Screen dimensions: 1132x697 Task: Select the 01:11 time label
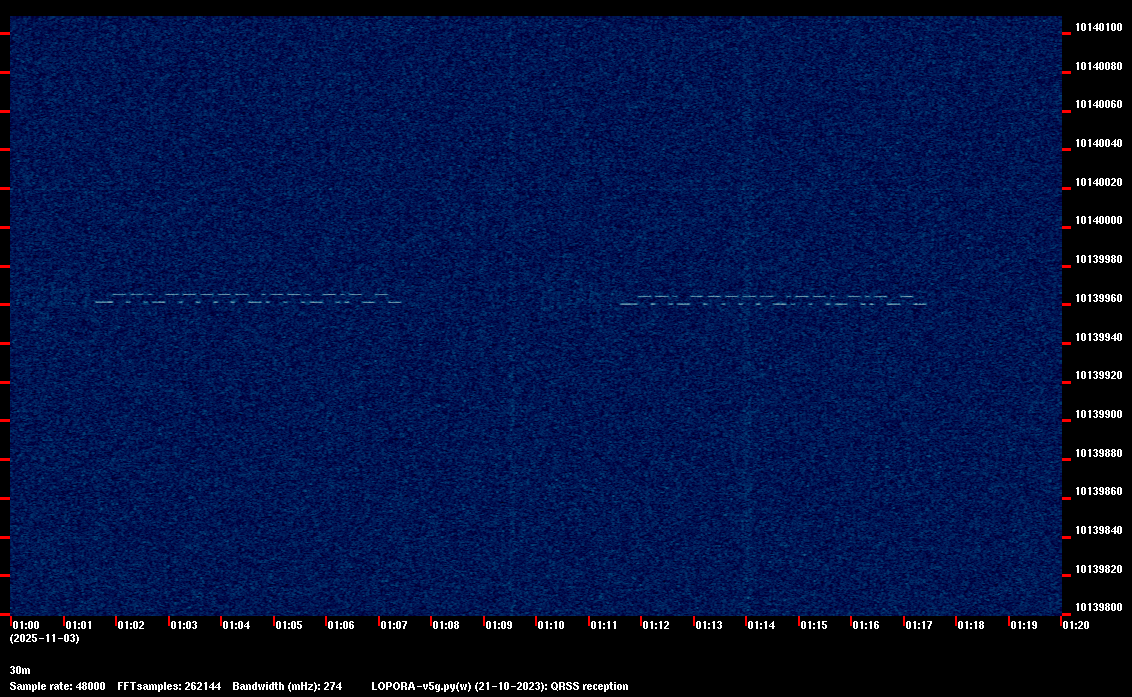coord(604,625)
